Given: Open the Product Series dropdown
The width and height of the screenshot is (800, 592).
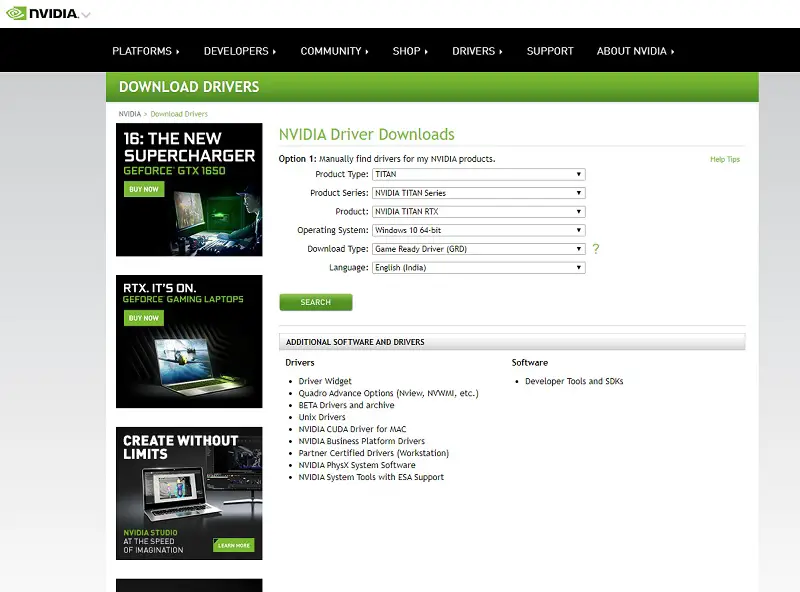Looking at the screenshot, I should coord(479,193).
